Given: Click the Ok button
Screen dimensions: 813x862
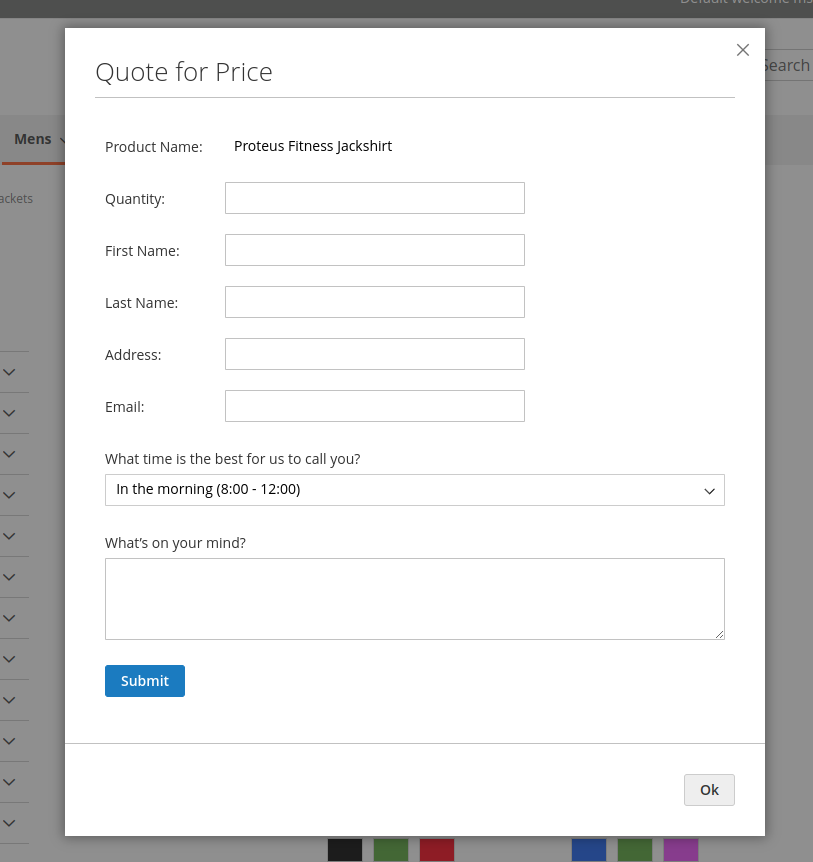Looking at the screenshot, I should point(709,790).
